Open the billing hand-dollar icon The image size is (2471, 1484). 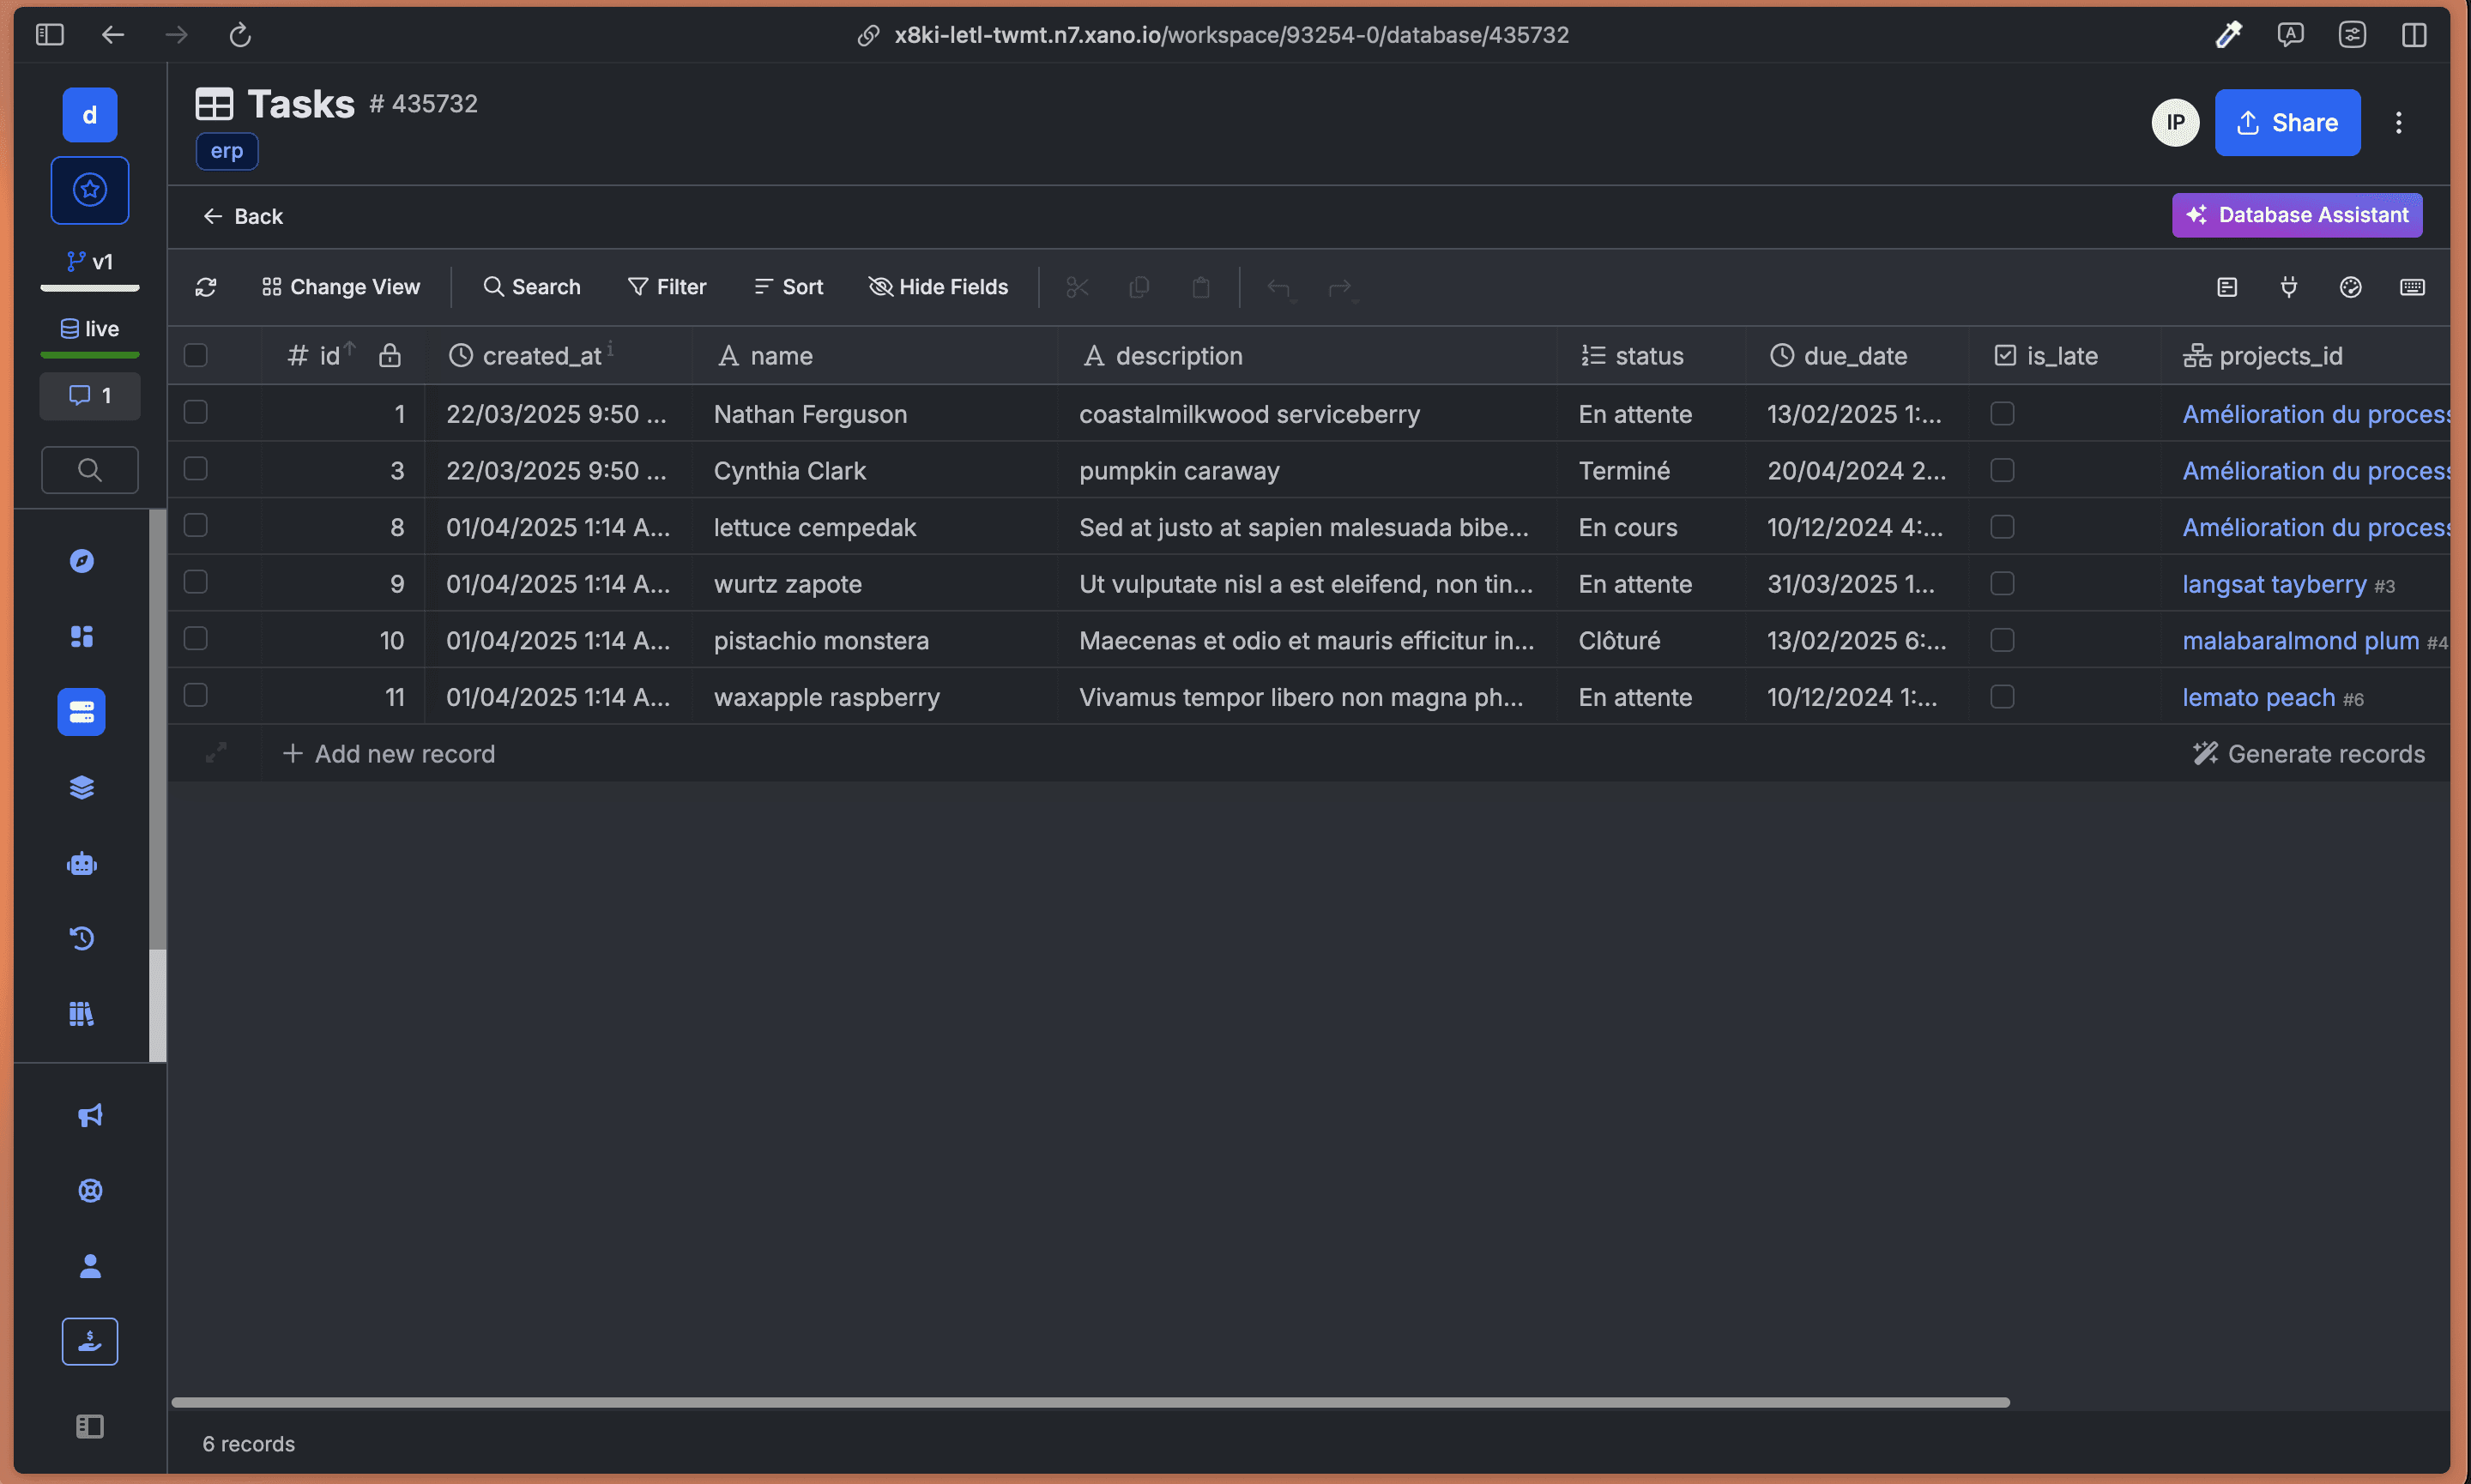pyautogui.click(x=90, y=1341)
